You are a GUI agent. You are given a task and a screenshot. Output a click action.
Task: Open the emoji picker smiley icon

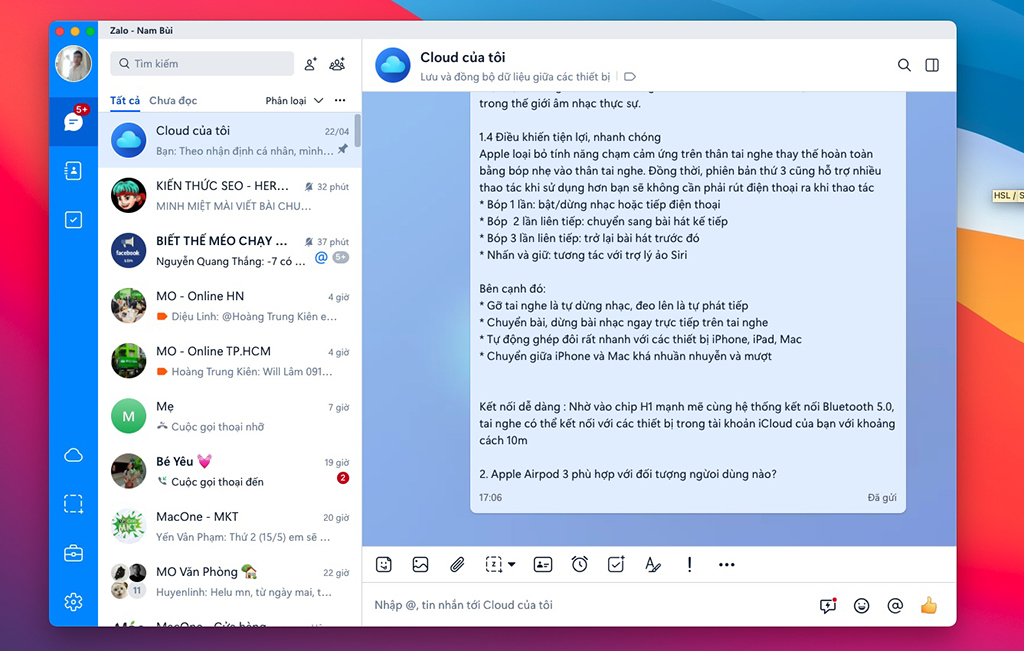click(x=861, y=605)
